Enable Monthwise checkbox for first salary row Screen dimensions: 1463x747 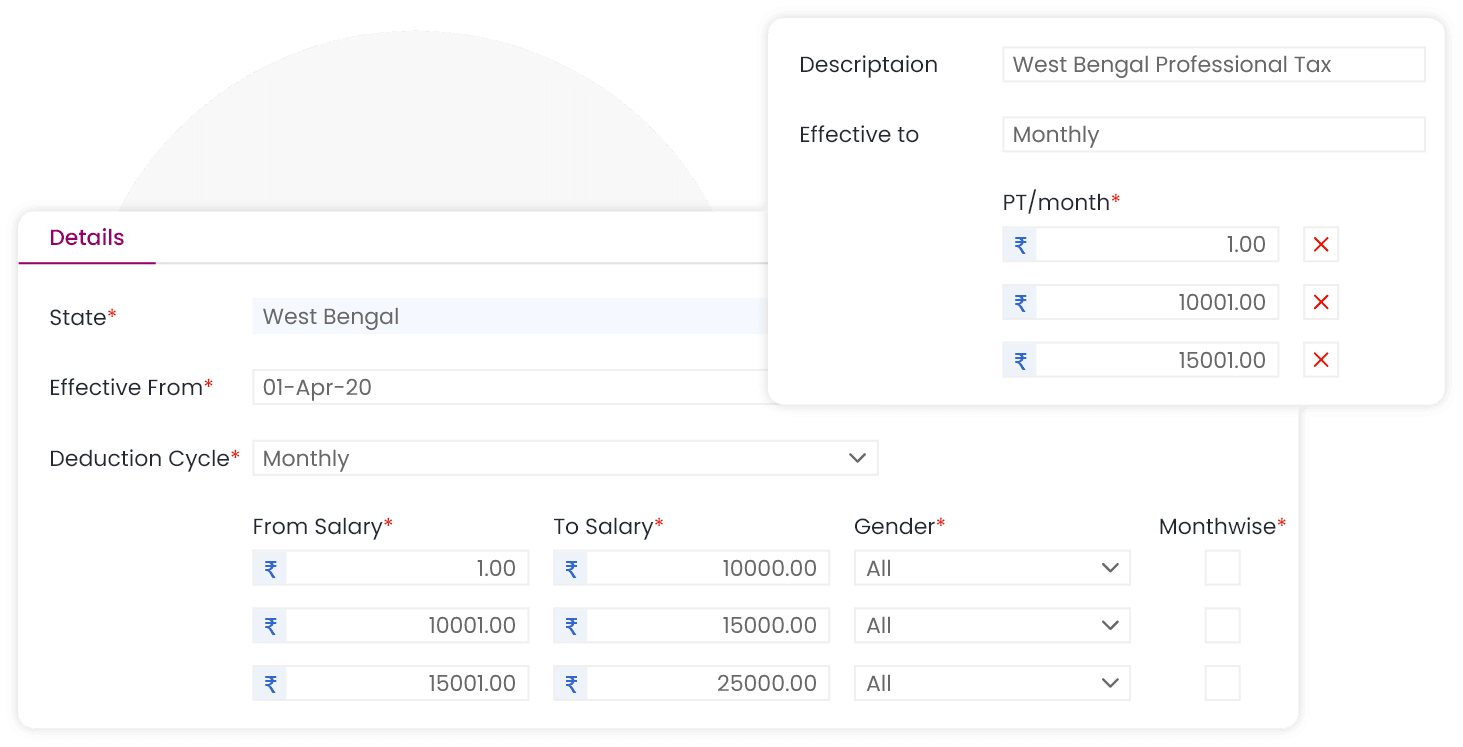(x=1222, y=568)
